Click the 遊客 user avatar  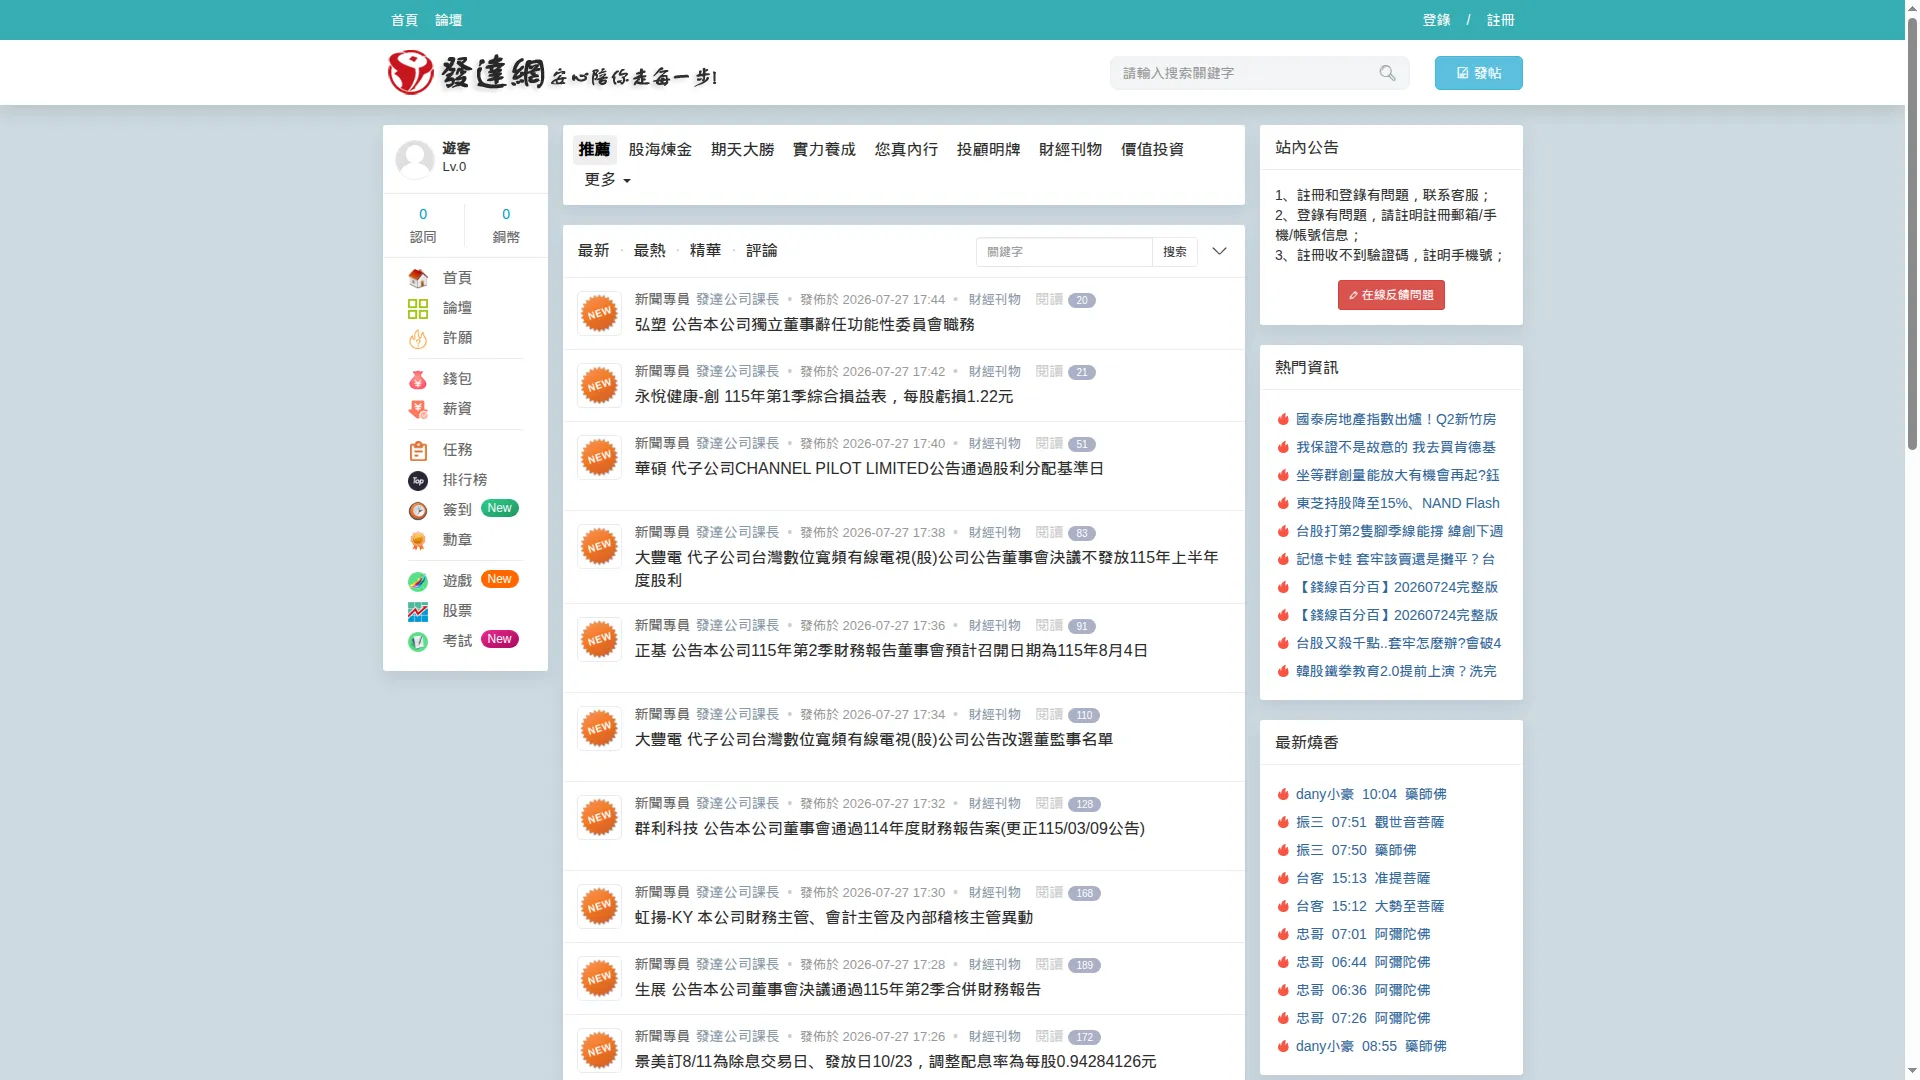414,158
